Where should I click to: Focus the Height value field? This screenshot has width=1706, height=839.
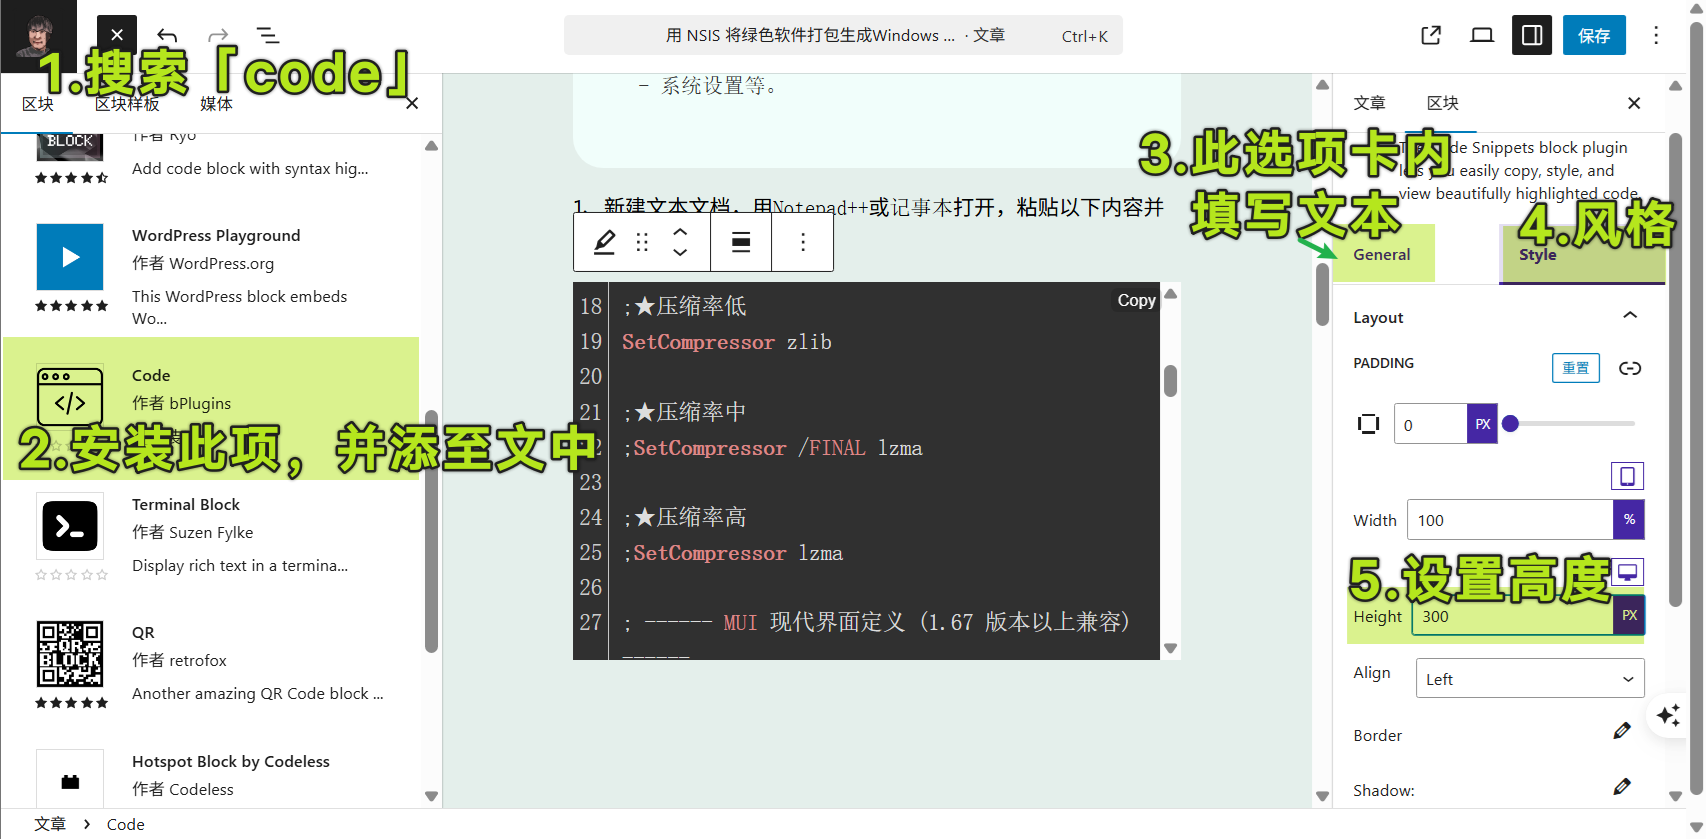pos(1512,616)
